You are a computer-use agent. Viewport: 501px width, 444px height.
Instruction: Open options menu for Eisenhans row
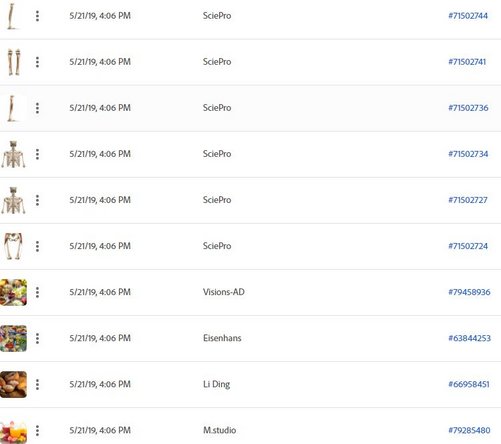tap(37, 338)
